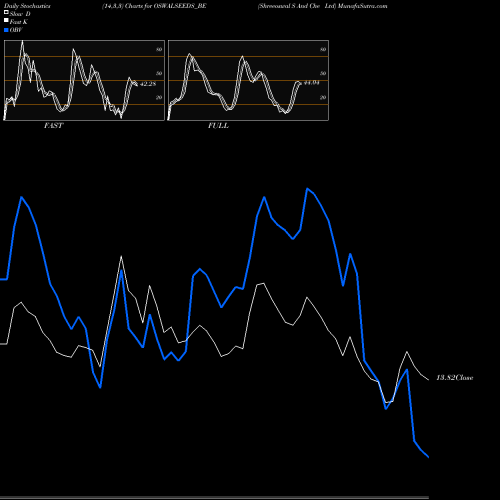Click the FAST stochastic chart panel
The width and height of the screenshot is (500, 500).
click(84, 80)
